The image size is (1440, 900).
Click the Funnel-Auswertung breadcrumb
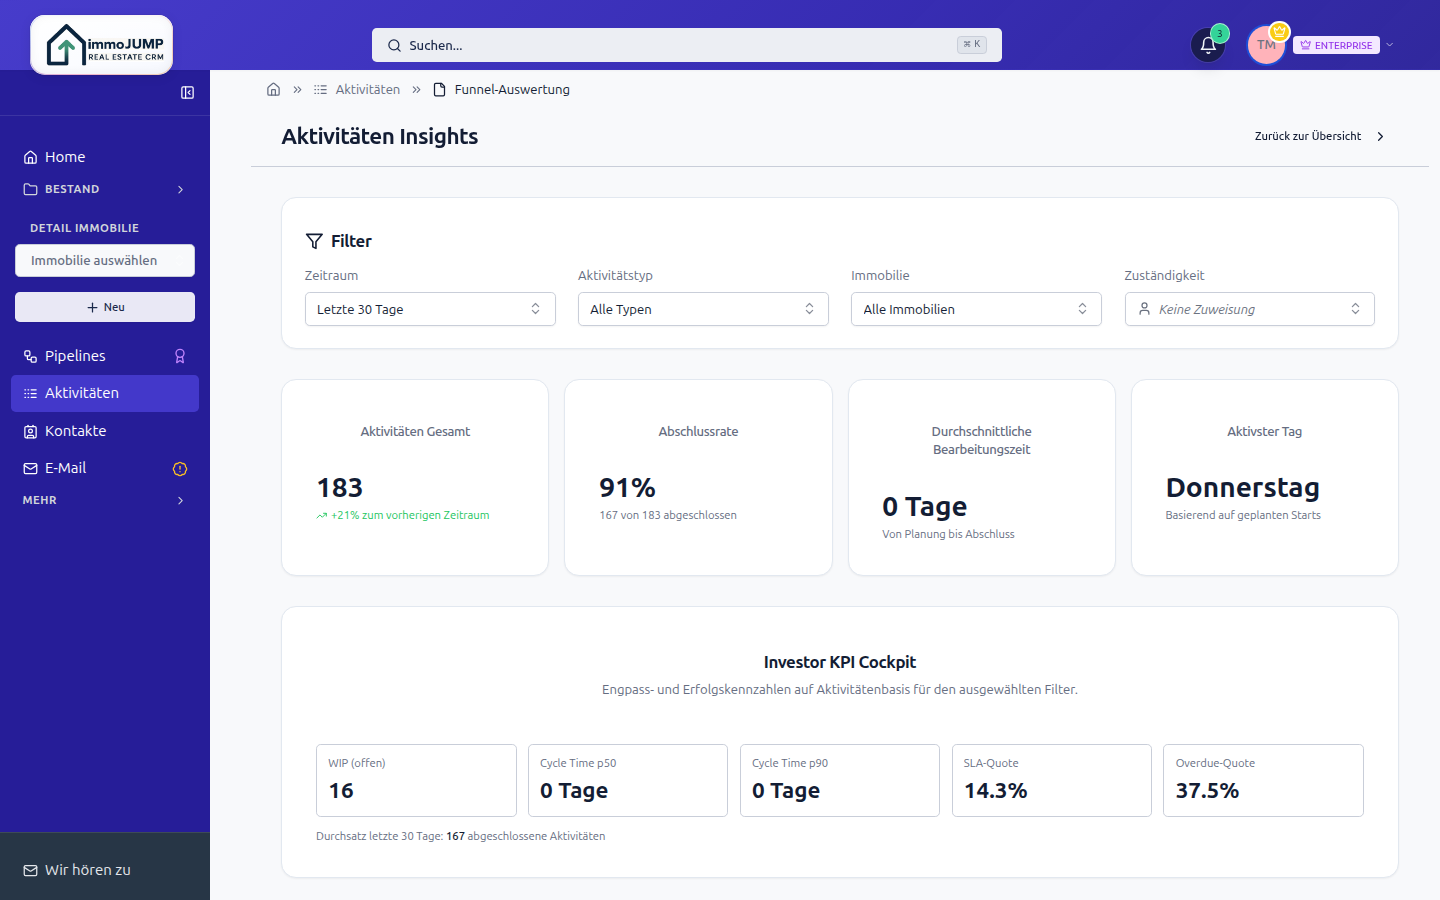pos(512,89)
